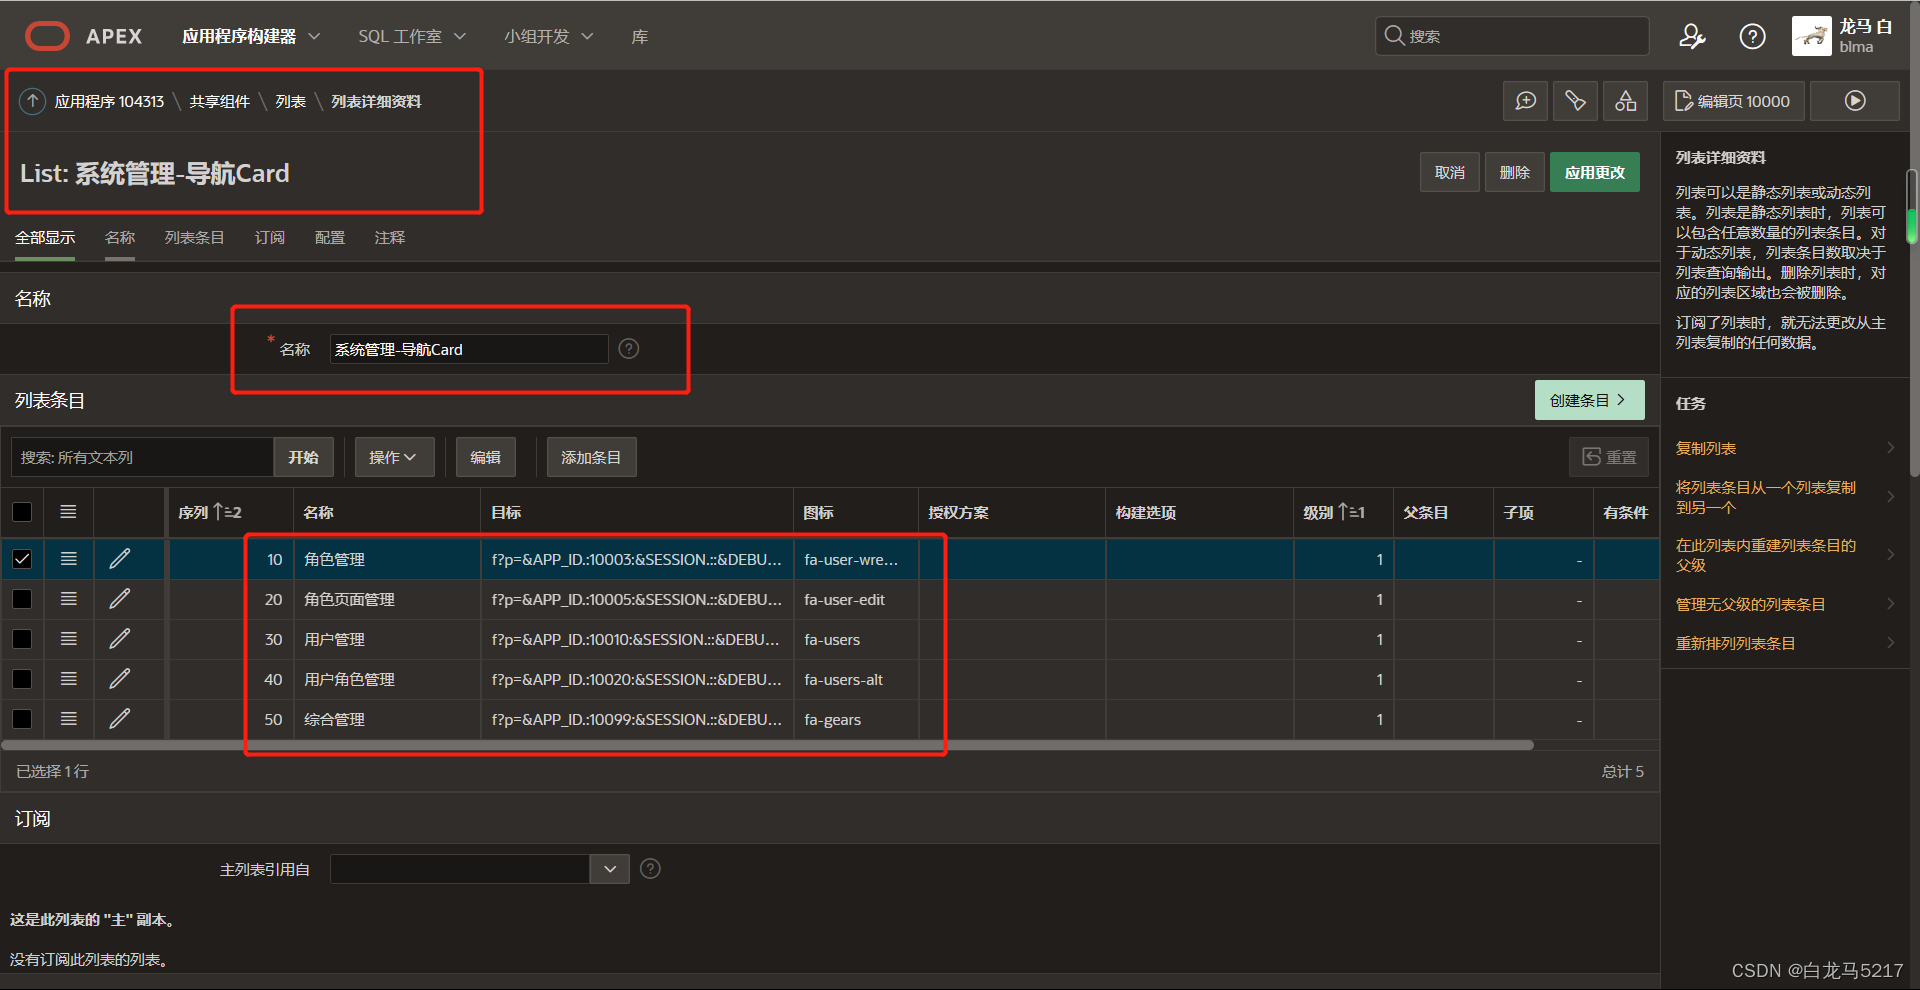Uncheck the 角色管理 row checkbox
The image size is (1920, 990).
tap(22, 559)
